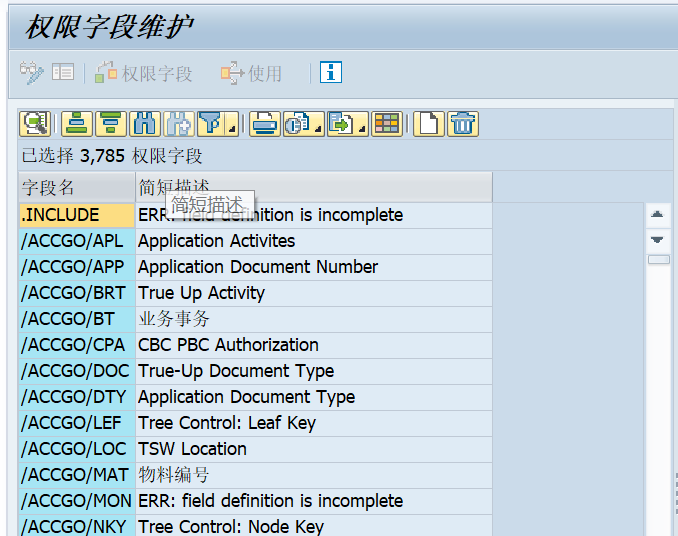Image resolution: width=678 pixels, height=536 pixels.
Task: Click the blank page create icon
Action: 429,124
